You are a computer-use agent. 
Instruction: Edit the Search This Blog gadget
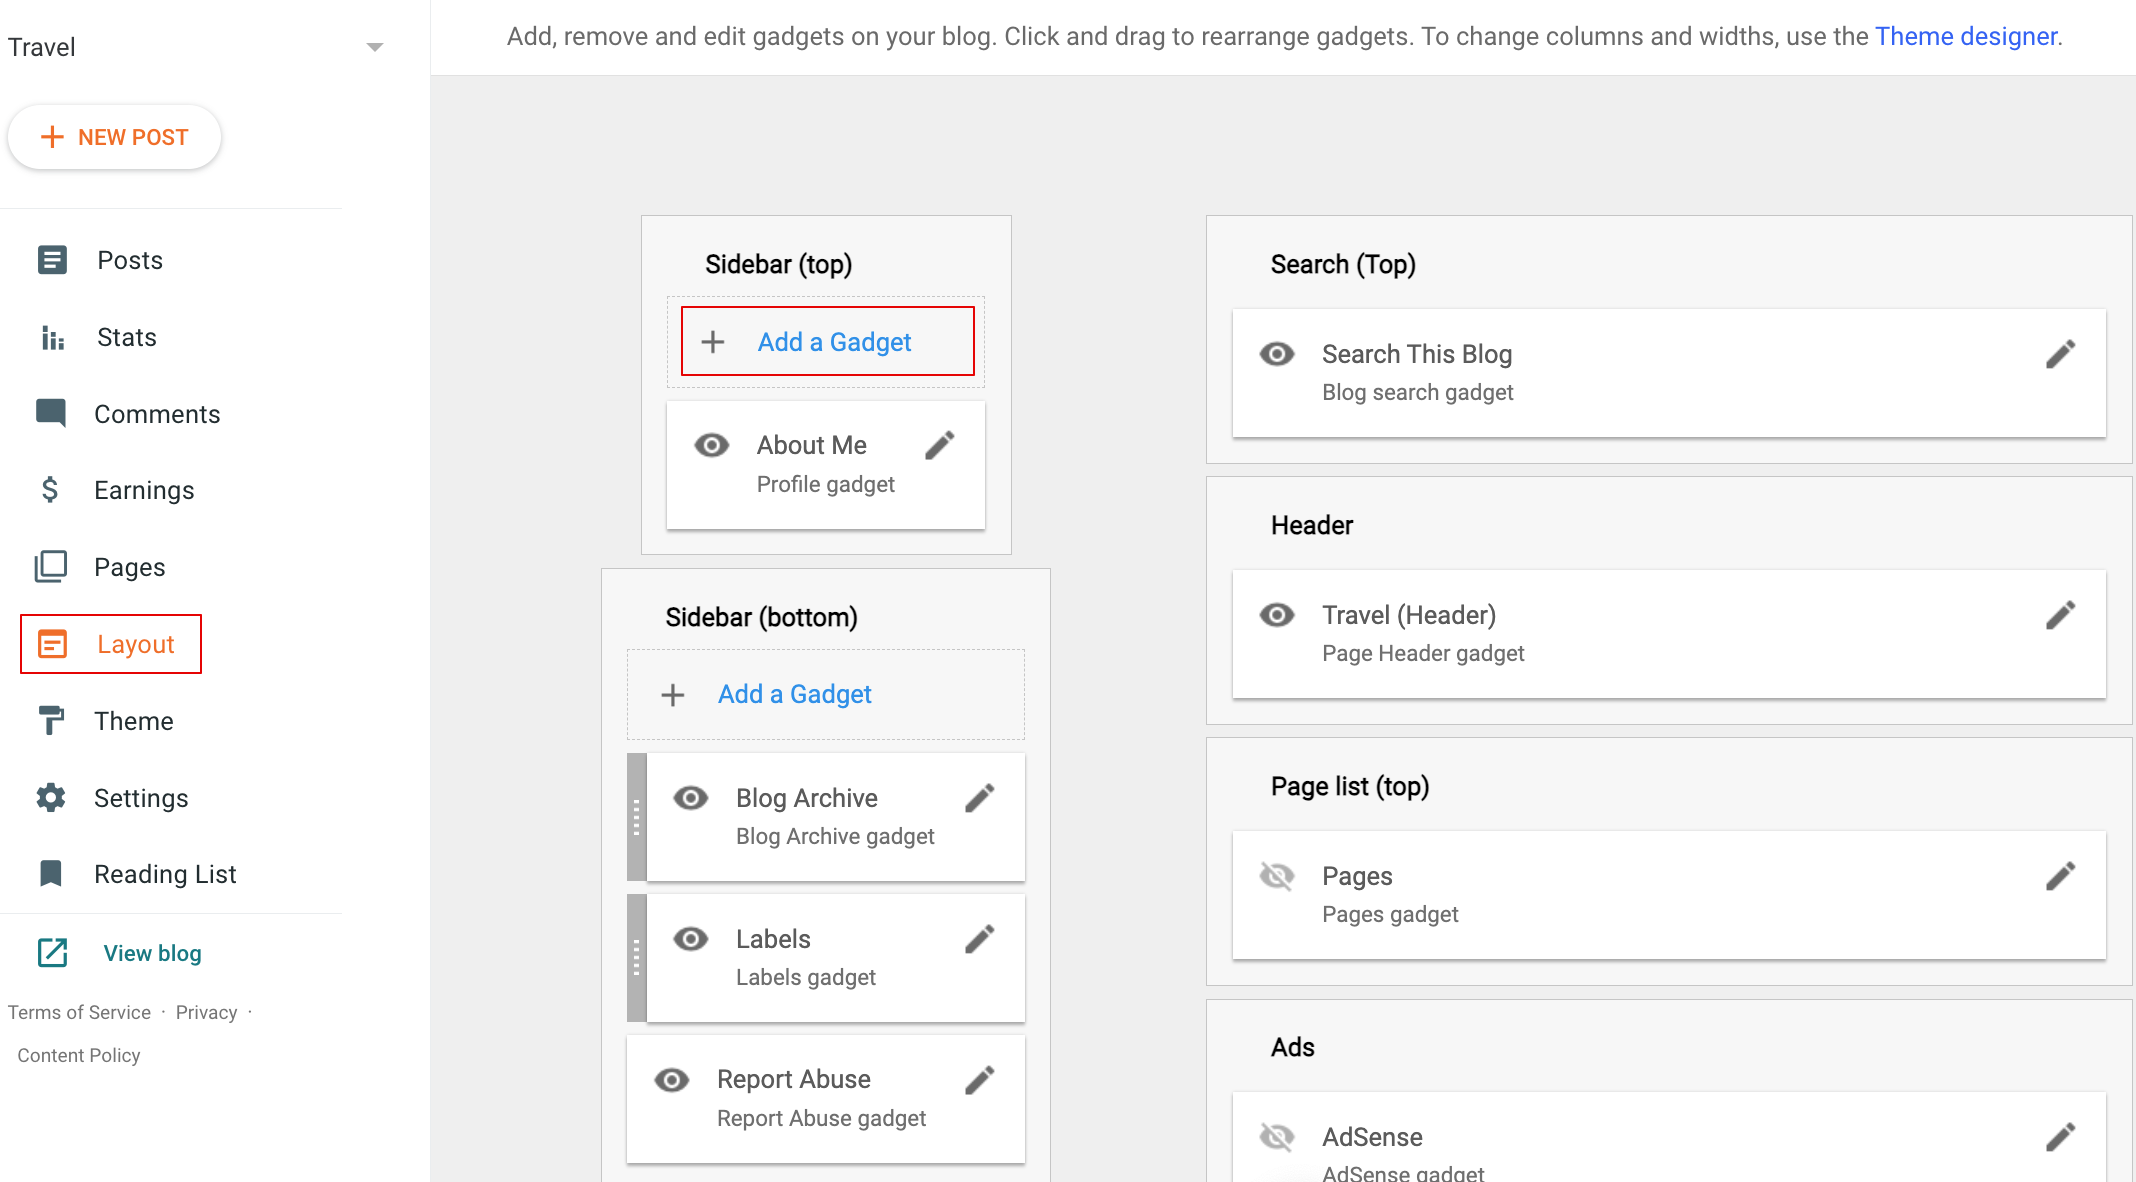point(2061,354)
